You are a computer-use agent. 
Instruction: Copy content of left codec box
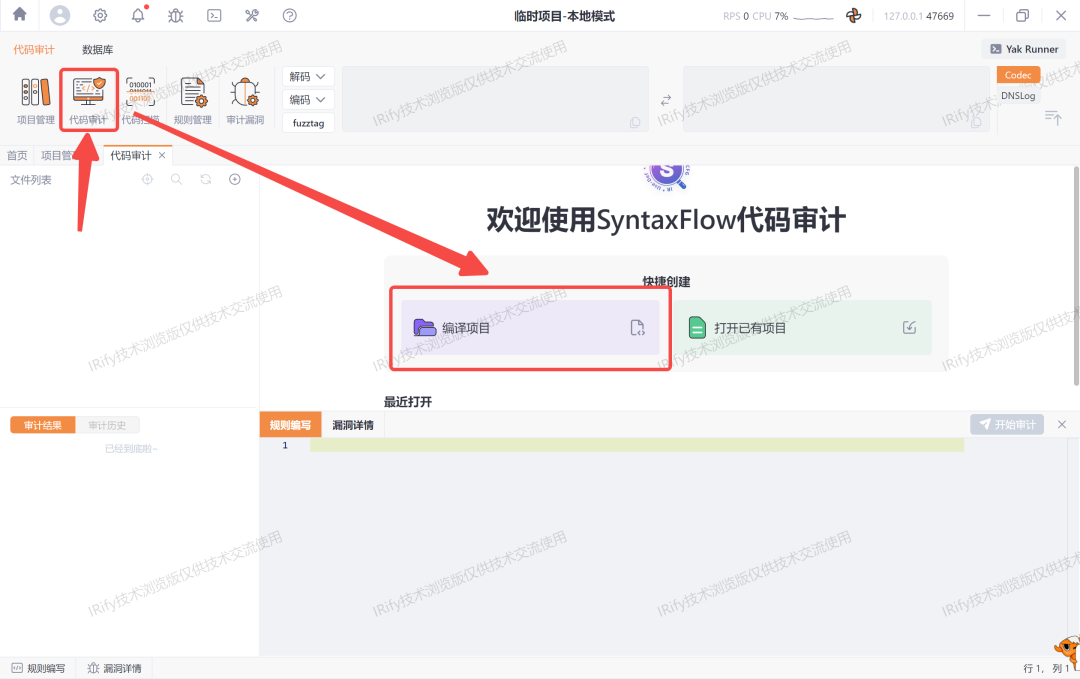point(635,123)
